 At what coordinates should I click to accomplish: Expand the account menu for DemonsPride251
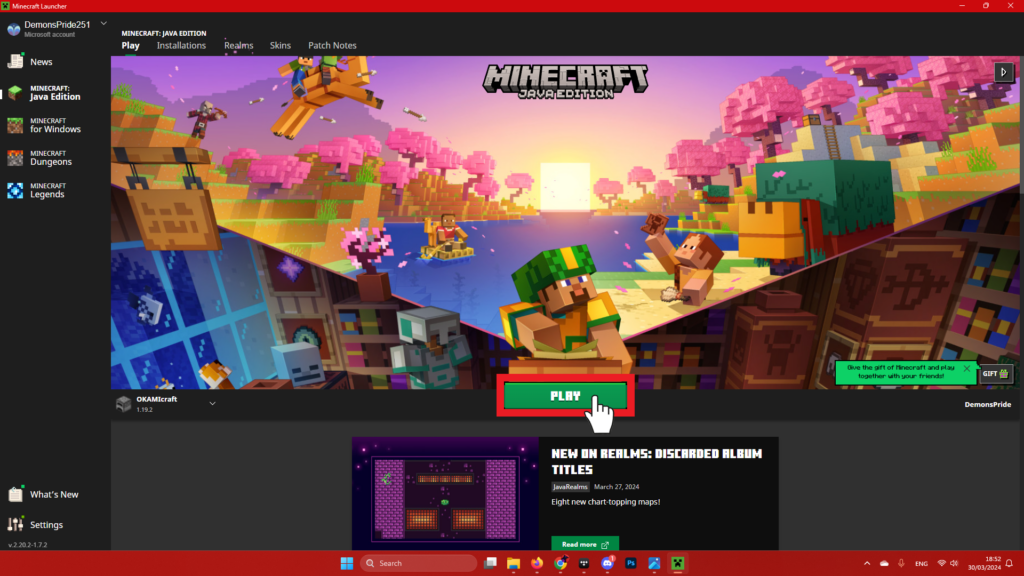click(x=104, y=24)
